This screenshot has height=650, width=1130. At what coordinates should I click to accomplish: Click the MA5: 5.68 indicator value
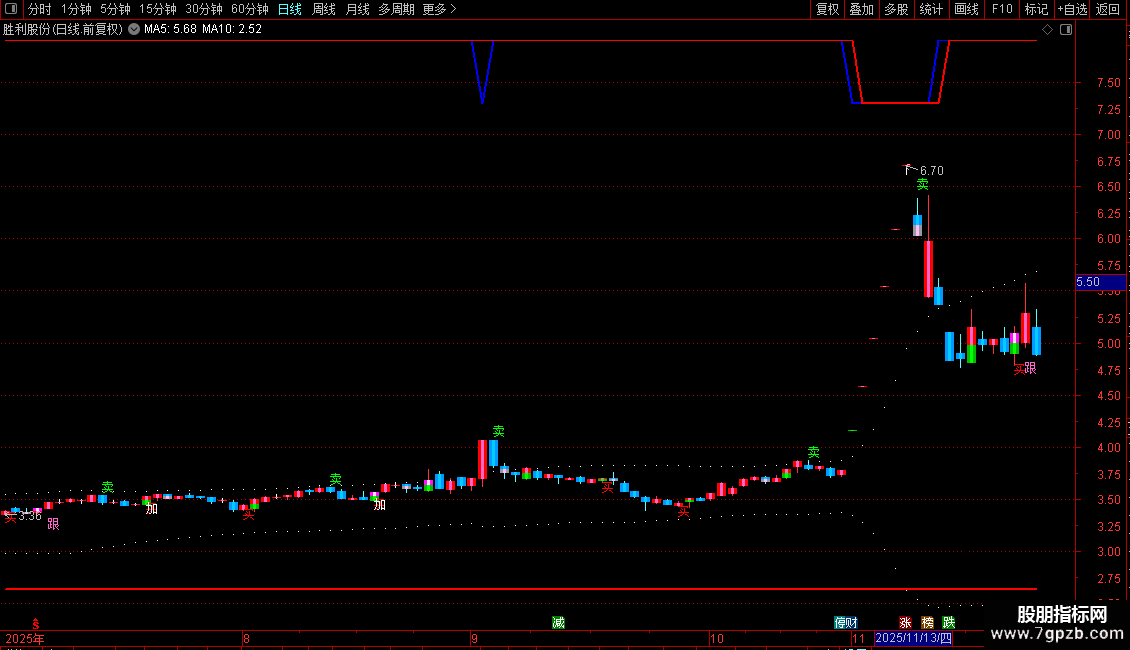point(170,30)
